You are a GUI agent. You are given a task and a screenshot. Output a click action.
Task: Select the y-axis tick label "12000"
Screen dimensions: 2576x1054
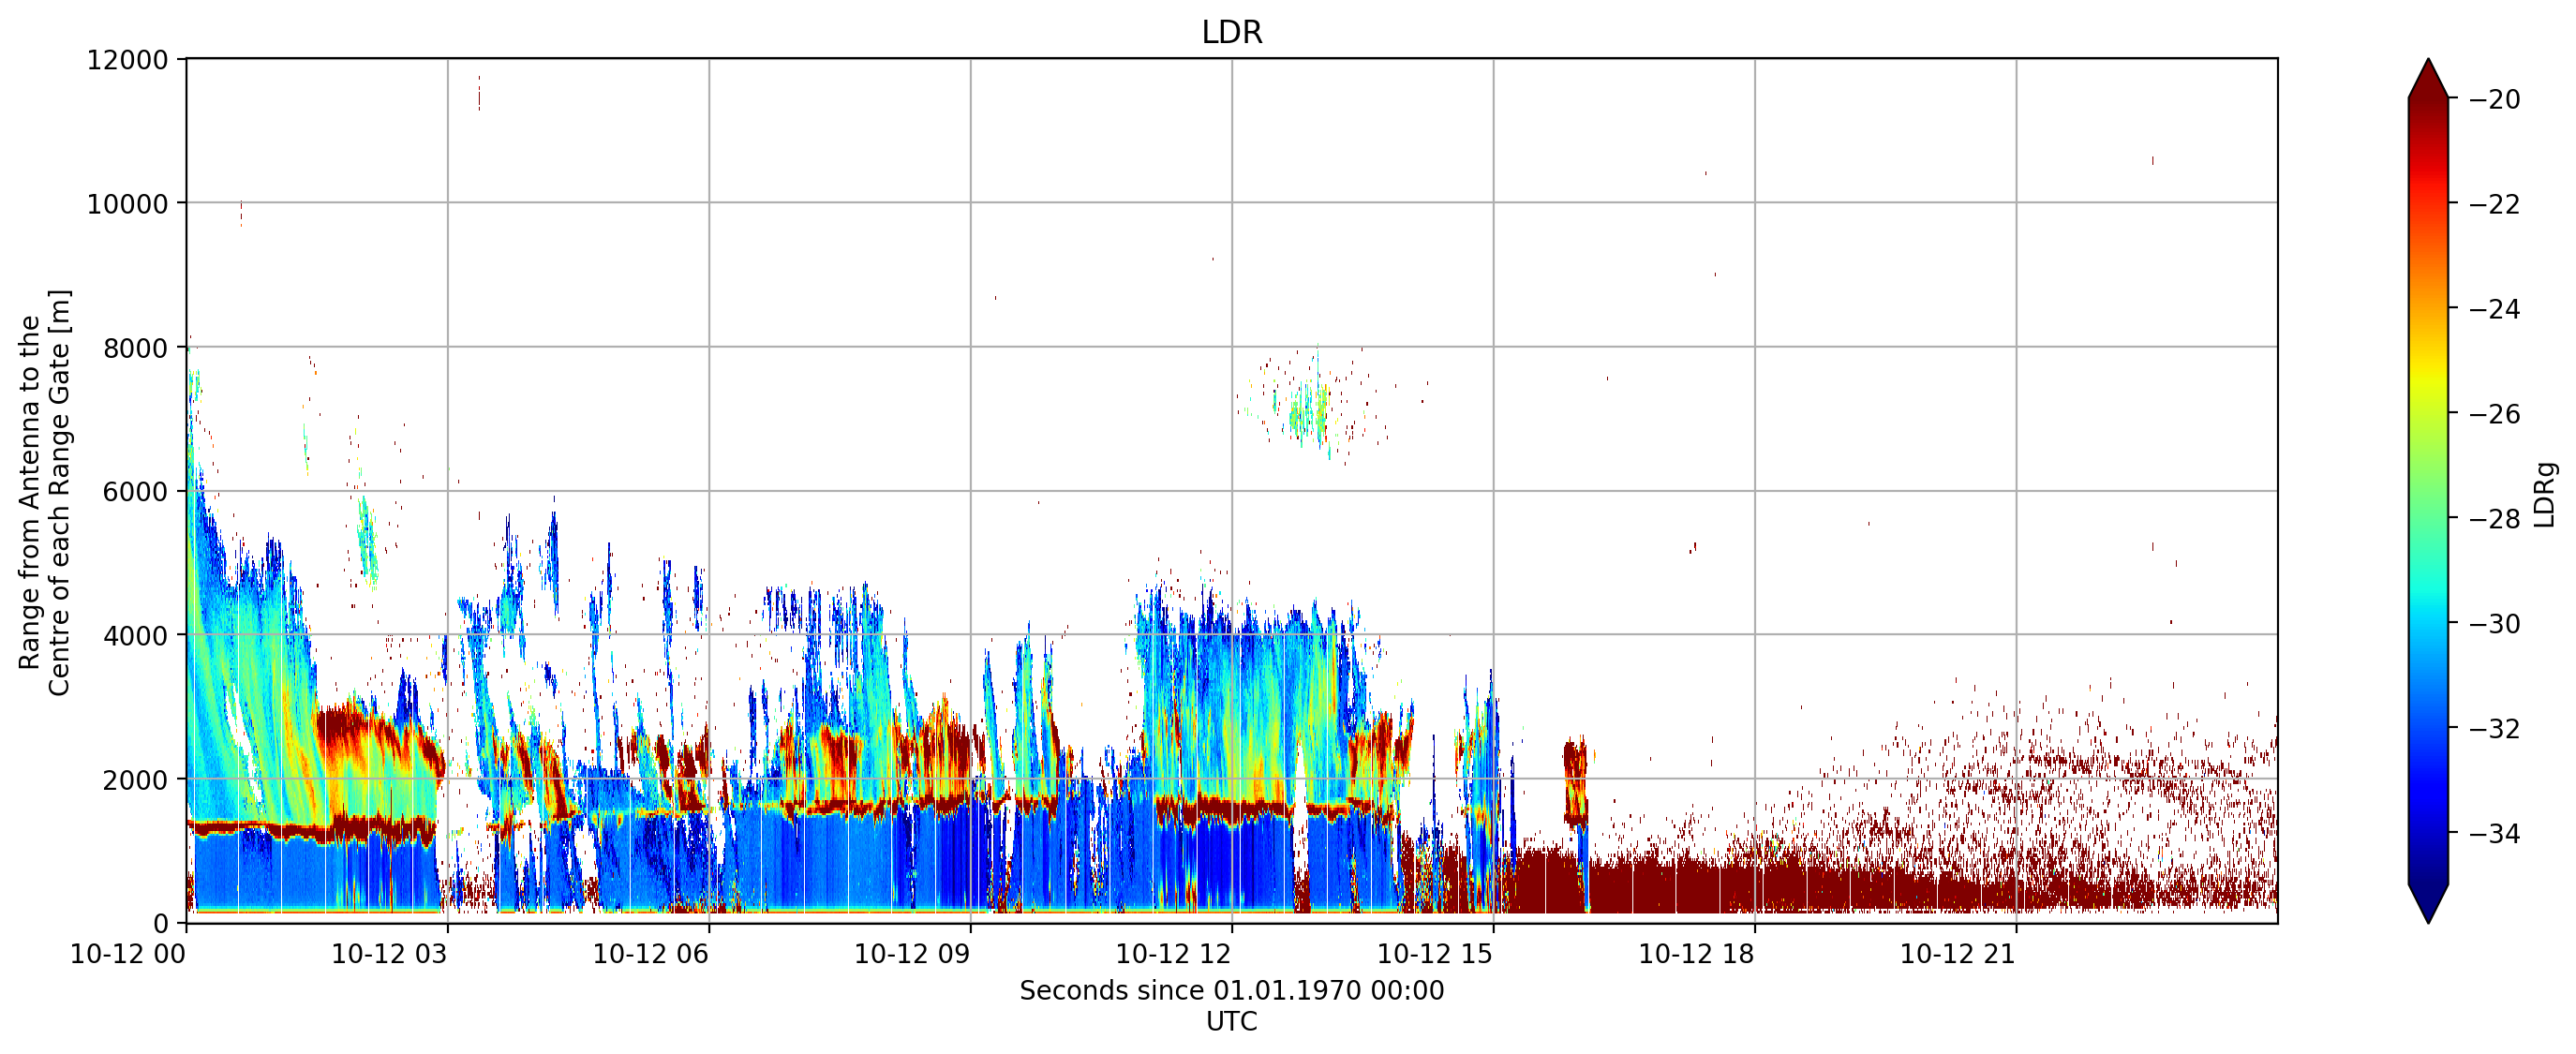tap(127, 60)
